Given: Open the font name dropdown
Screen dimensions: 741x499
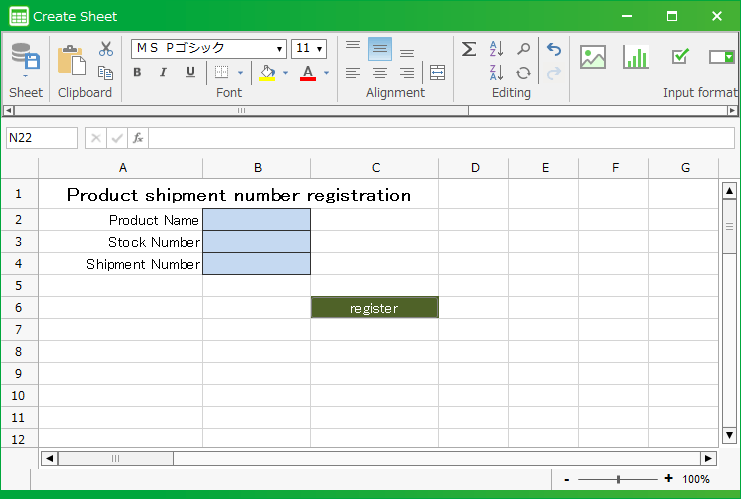Looking at the screenshot, I should [279, 49].
